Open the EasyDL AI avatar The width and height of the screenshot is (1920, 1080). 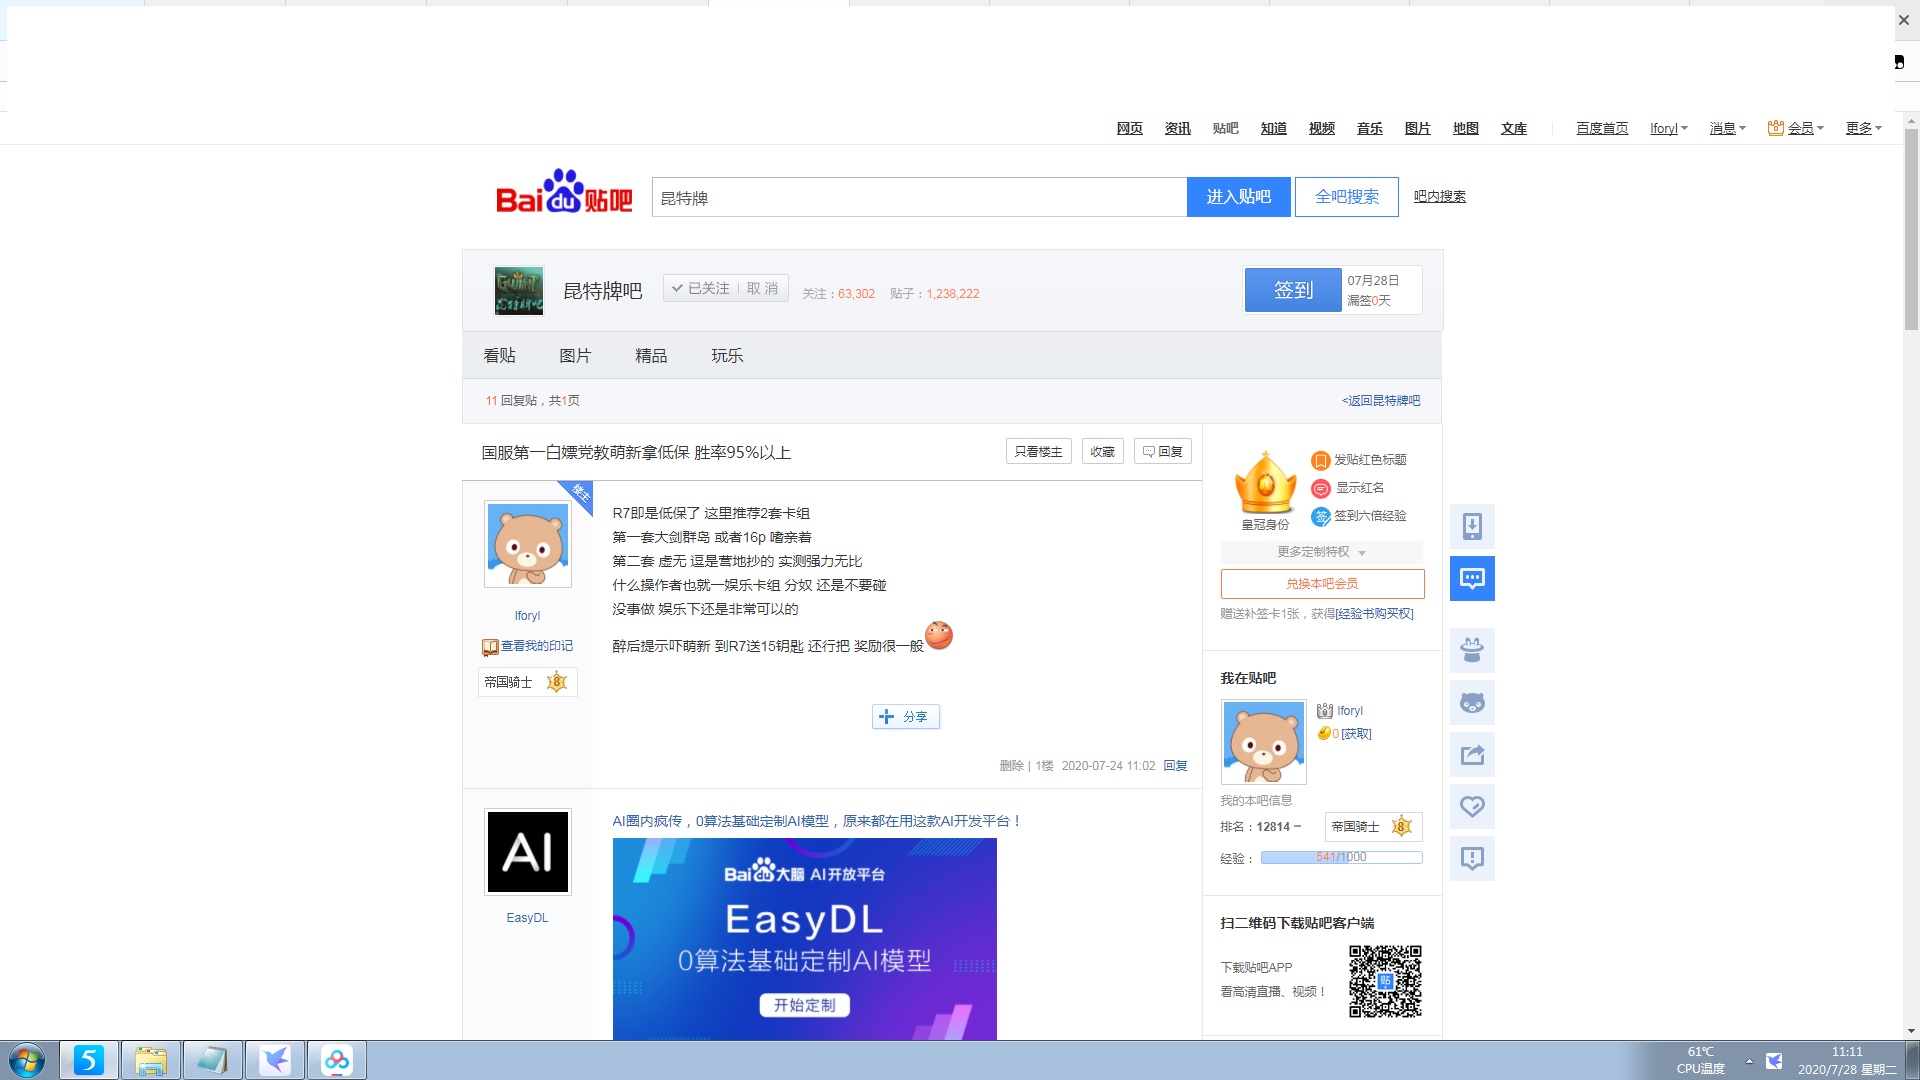(527, 851)
